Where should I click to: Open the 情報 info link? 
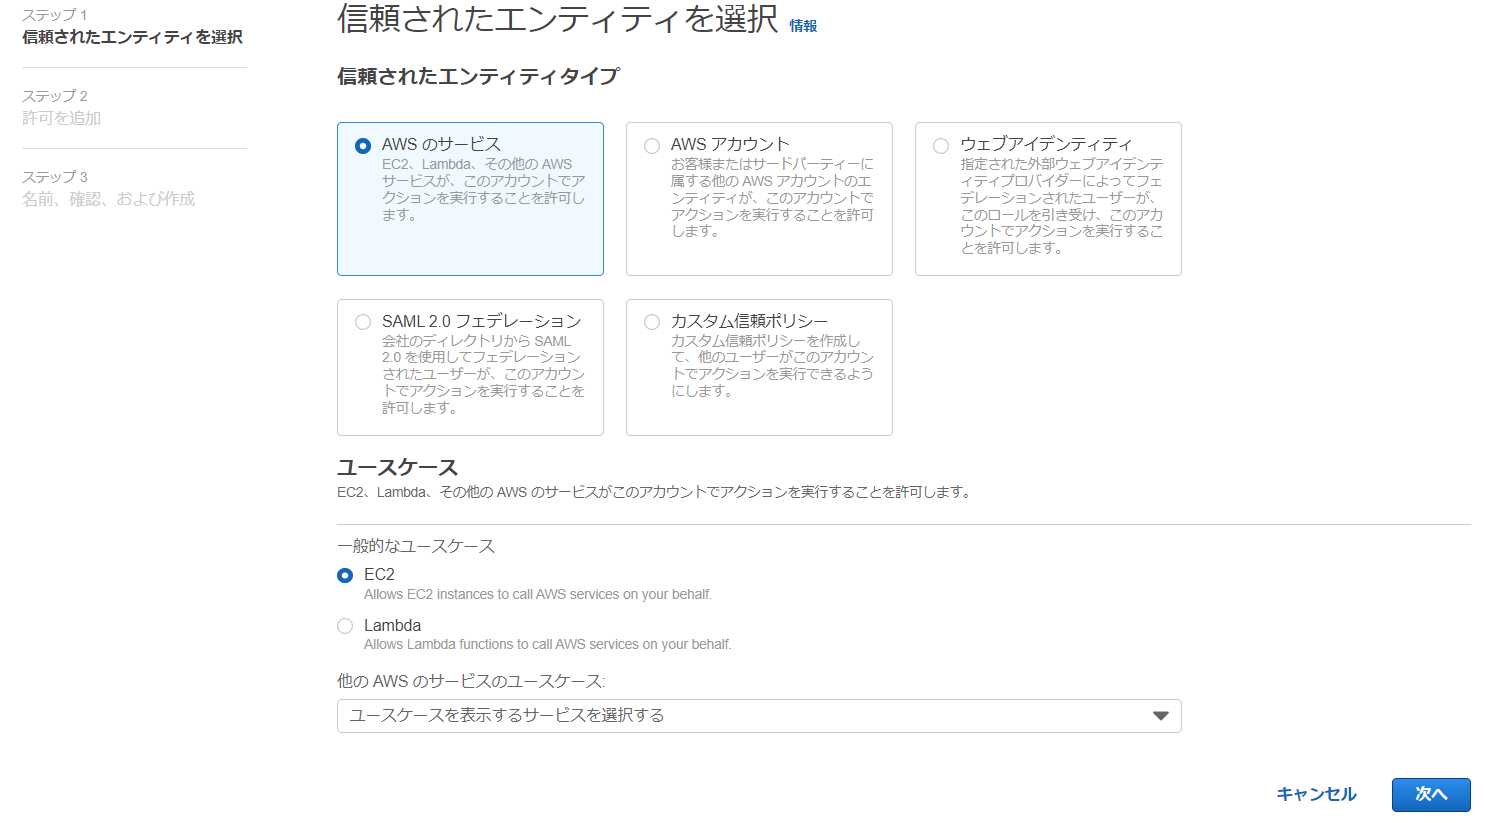click(803, 26)
